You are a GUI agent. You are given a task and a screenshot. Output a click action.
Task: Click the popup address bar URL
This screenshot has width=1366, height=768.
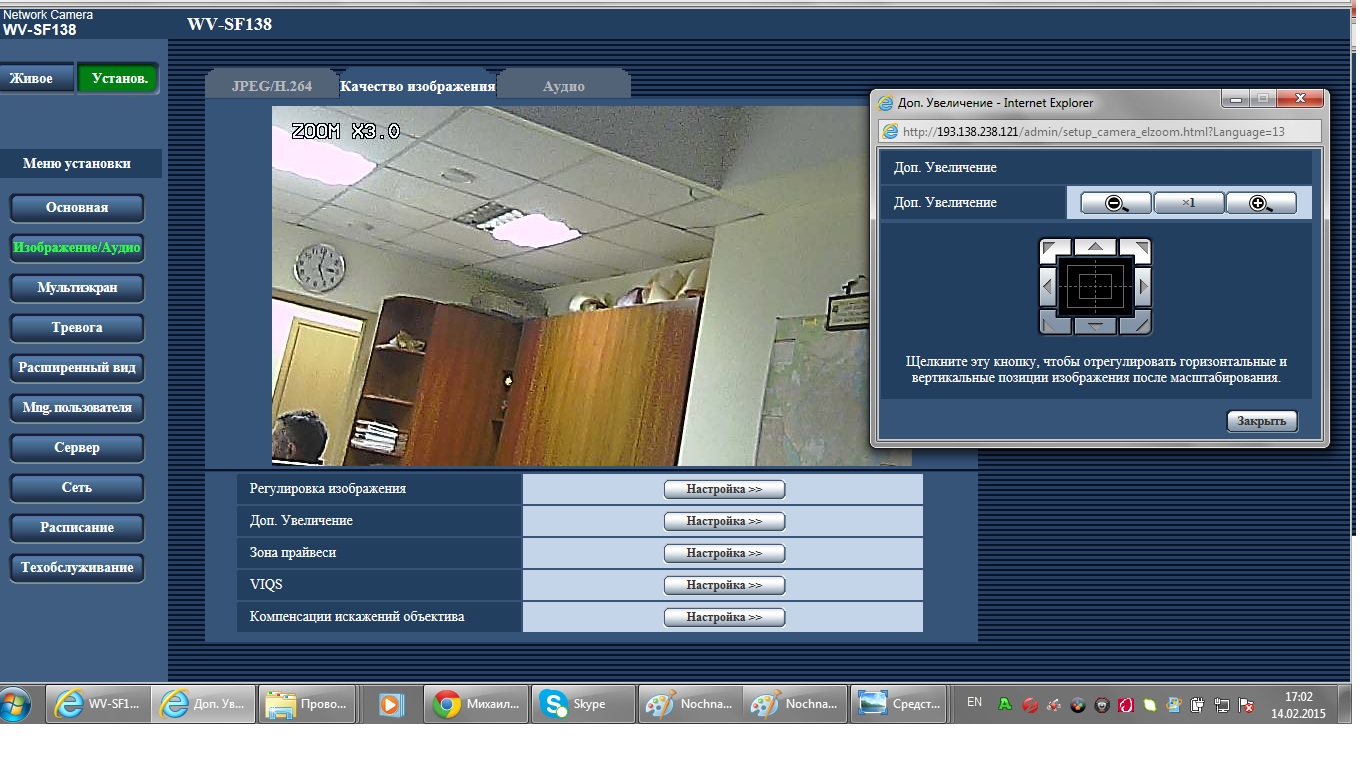tap(1093, 131)
